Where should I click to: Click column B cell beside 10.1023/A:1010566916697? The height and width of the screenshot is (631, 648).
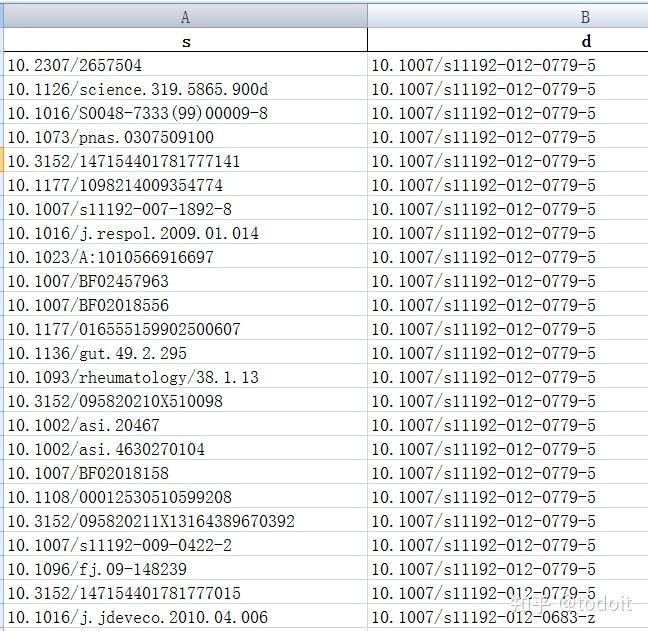click(x=508, y=256)
